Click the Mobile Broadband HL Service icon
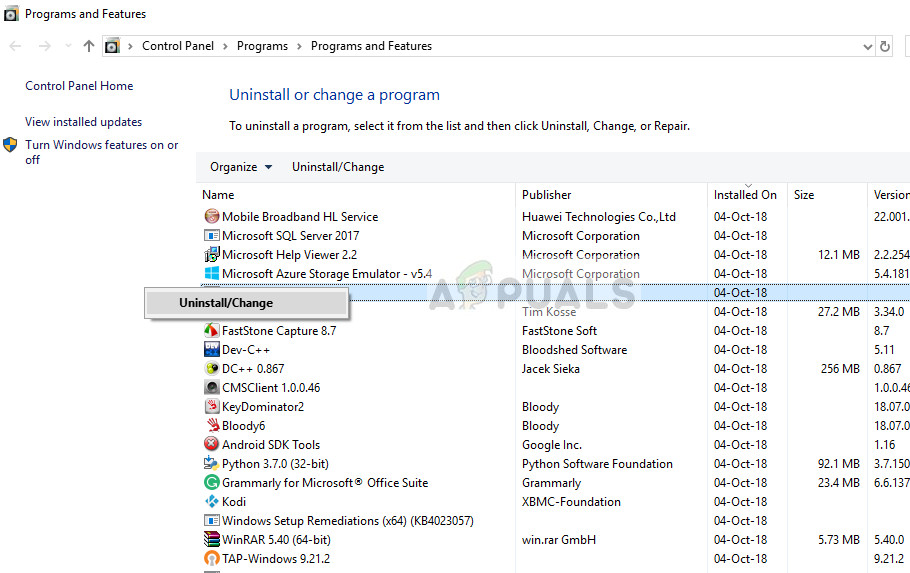This screenshot has width=910, height=573. pos(212,217)
